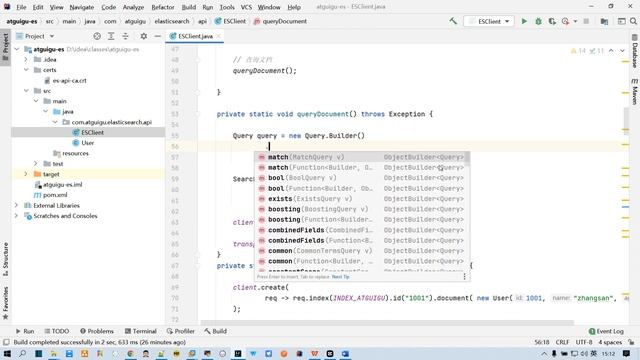
Task: Close the ESClient.java tab
Action: tap(219, 36)
